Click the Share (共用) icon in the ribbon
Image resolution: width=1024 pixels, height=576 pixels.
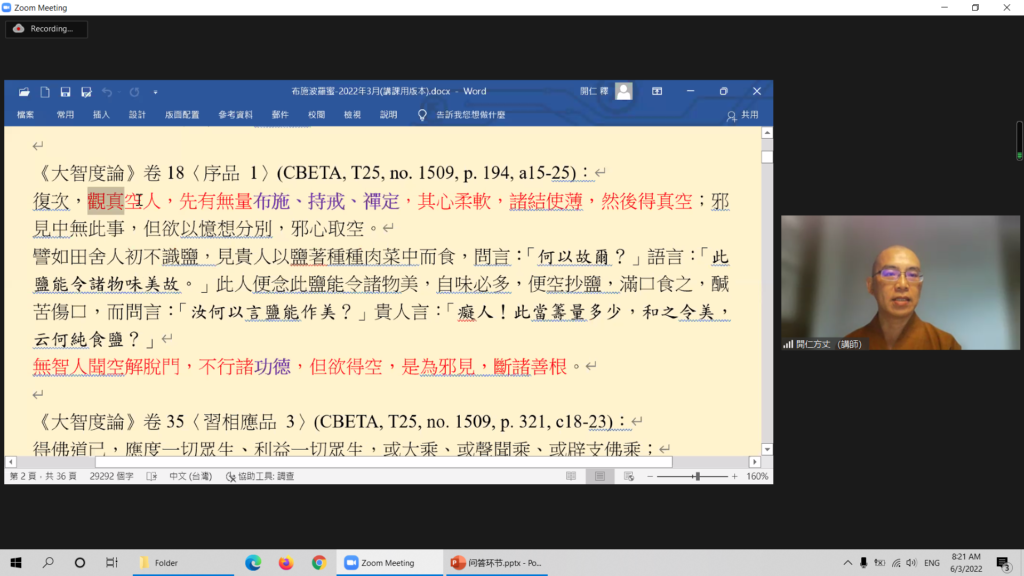tap(742, 115)
